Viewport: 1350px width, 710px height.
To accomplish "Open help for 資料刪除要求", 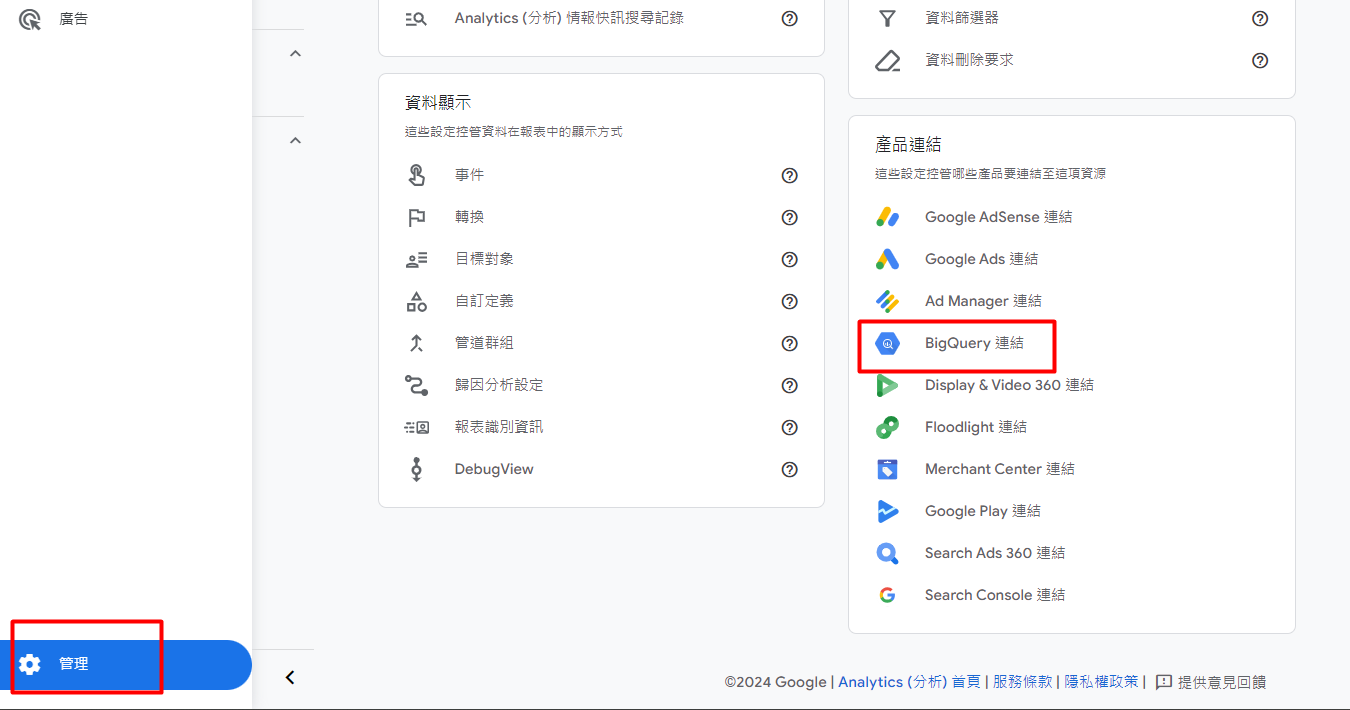I will click(1260, 60).
